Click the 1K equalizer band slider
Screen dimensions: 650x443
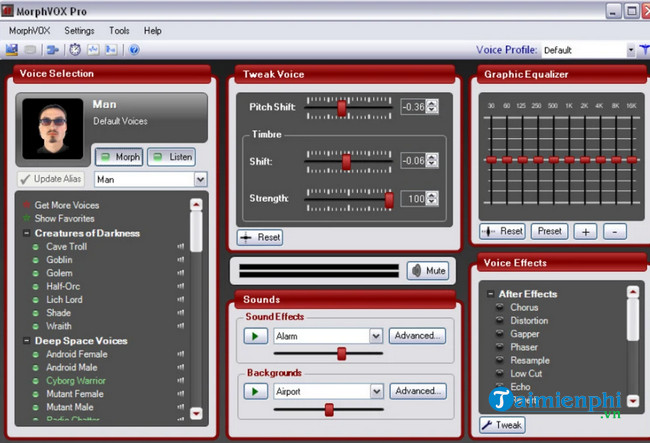tap(569, 160)
